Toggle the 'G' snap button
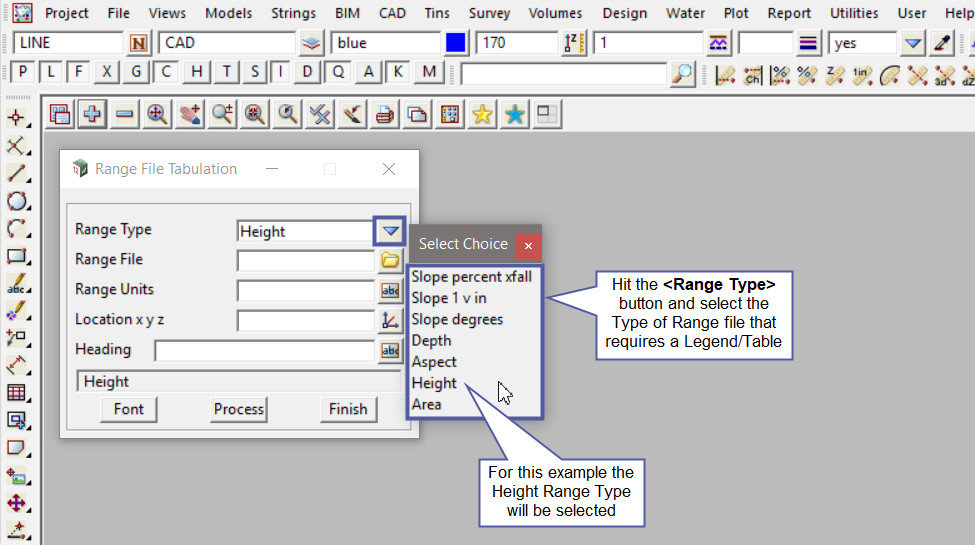The image size is (975, 545). point(136,72)
